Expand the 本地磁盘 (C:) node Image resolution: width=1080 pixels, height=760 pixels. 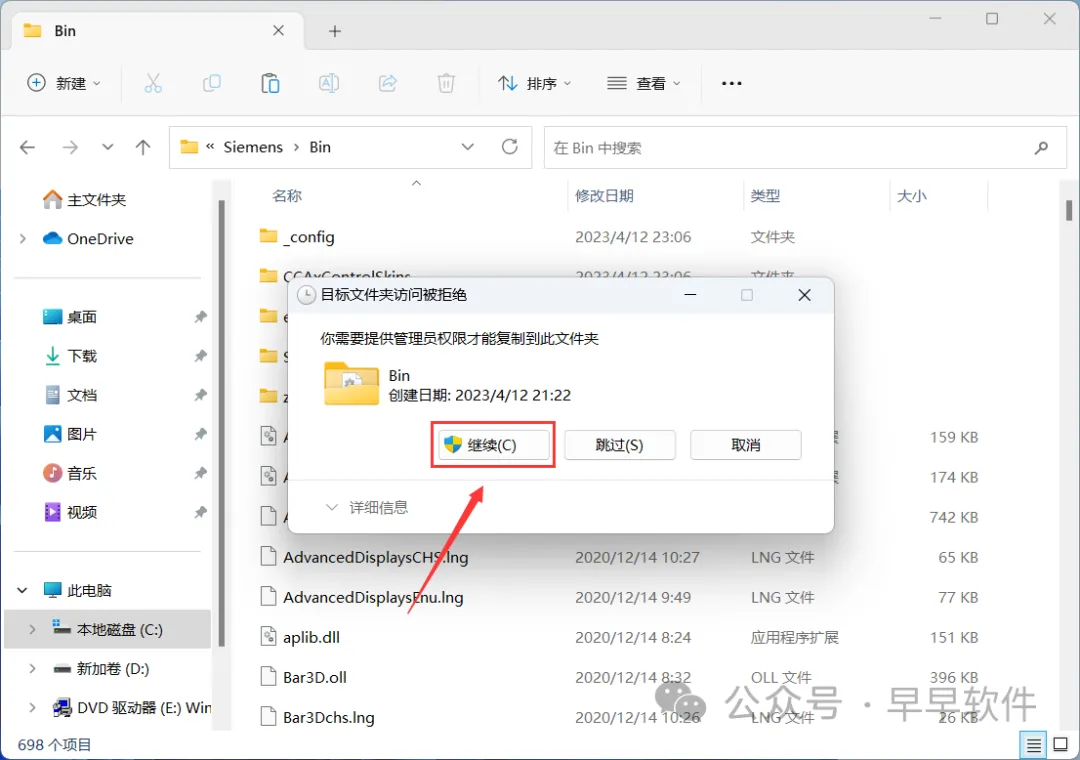[x=32, y=630]
